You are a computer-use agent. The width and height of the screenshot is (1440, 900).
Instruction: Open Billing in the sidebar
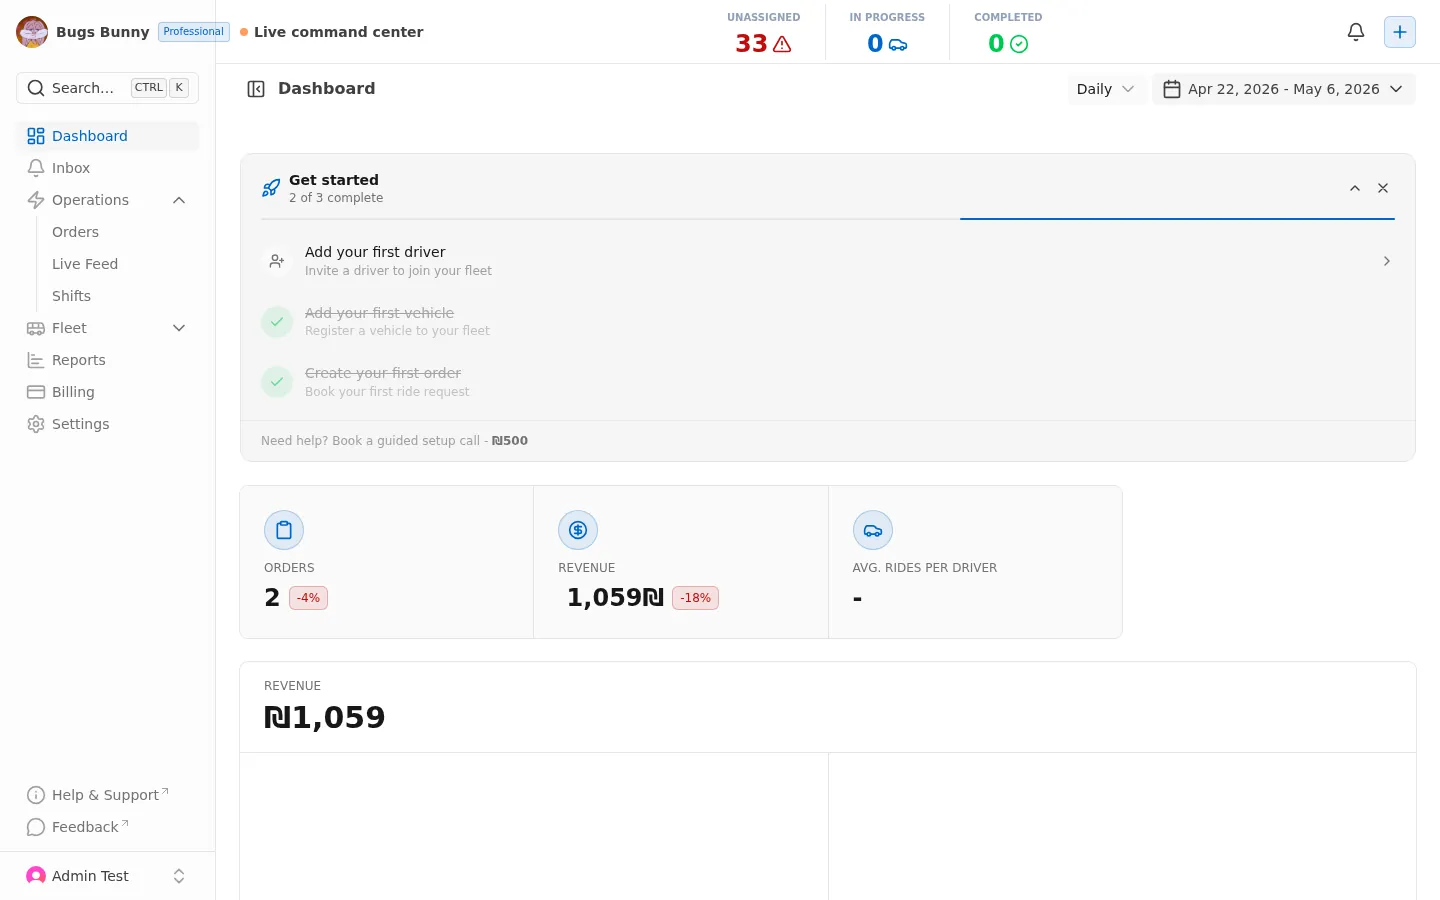point(107,392)
